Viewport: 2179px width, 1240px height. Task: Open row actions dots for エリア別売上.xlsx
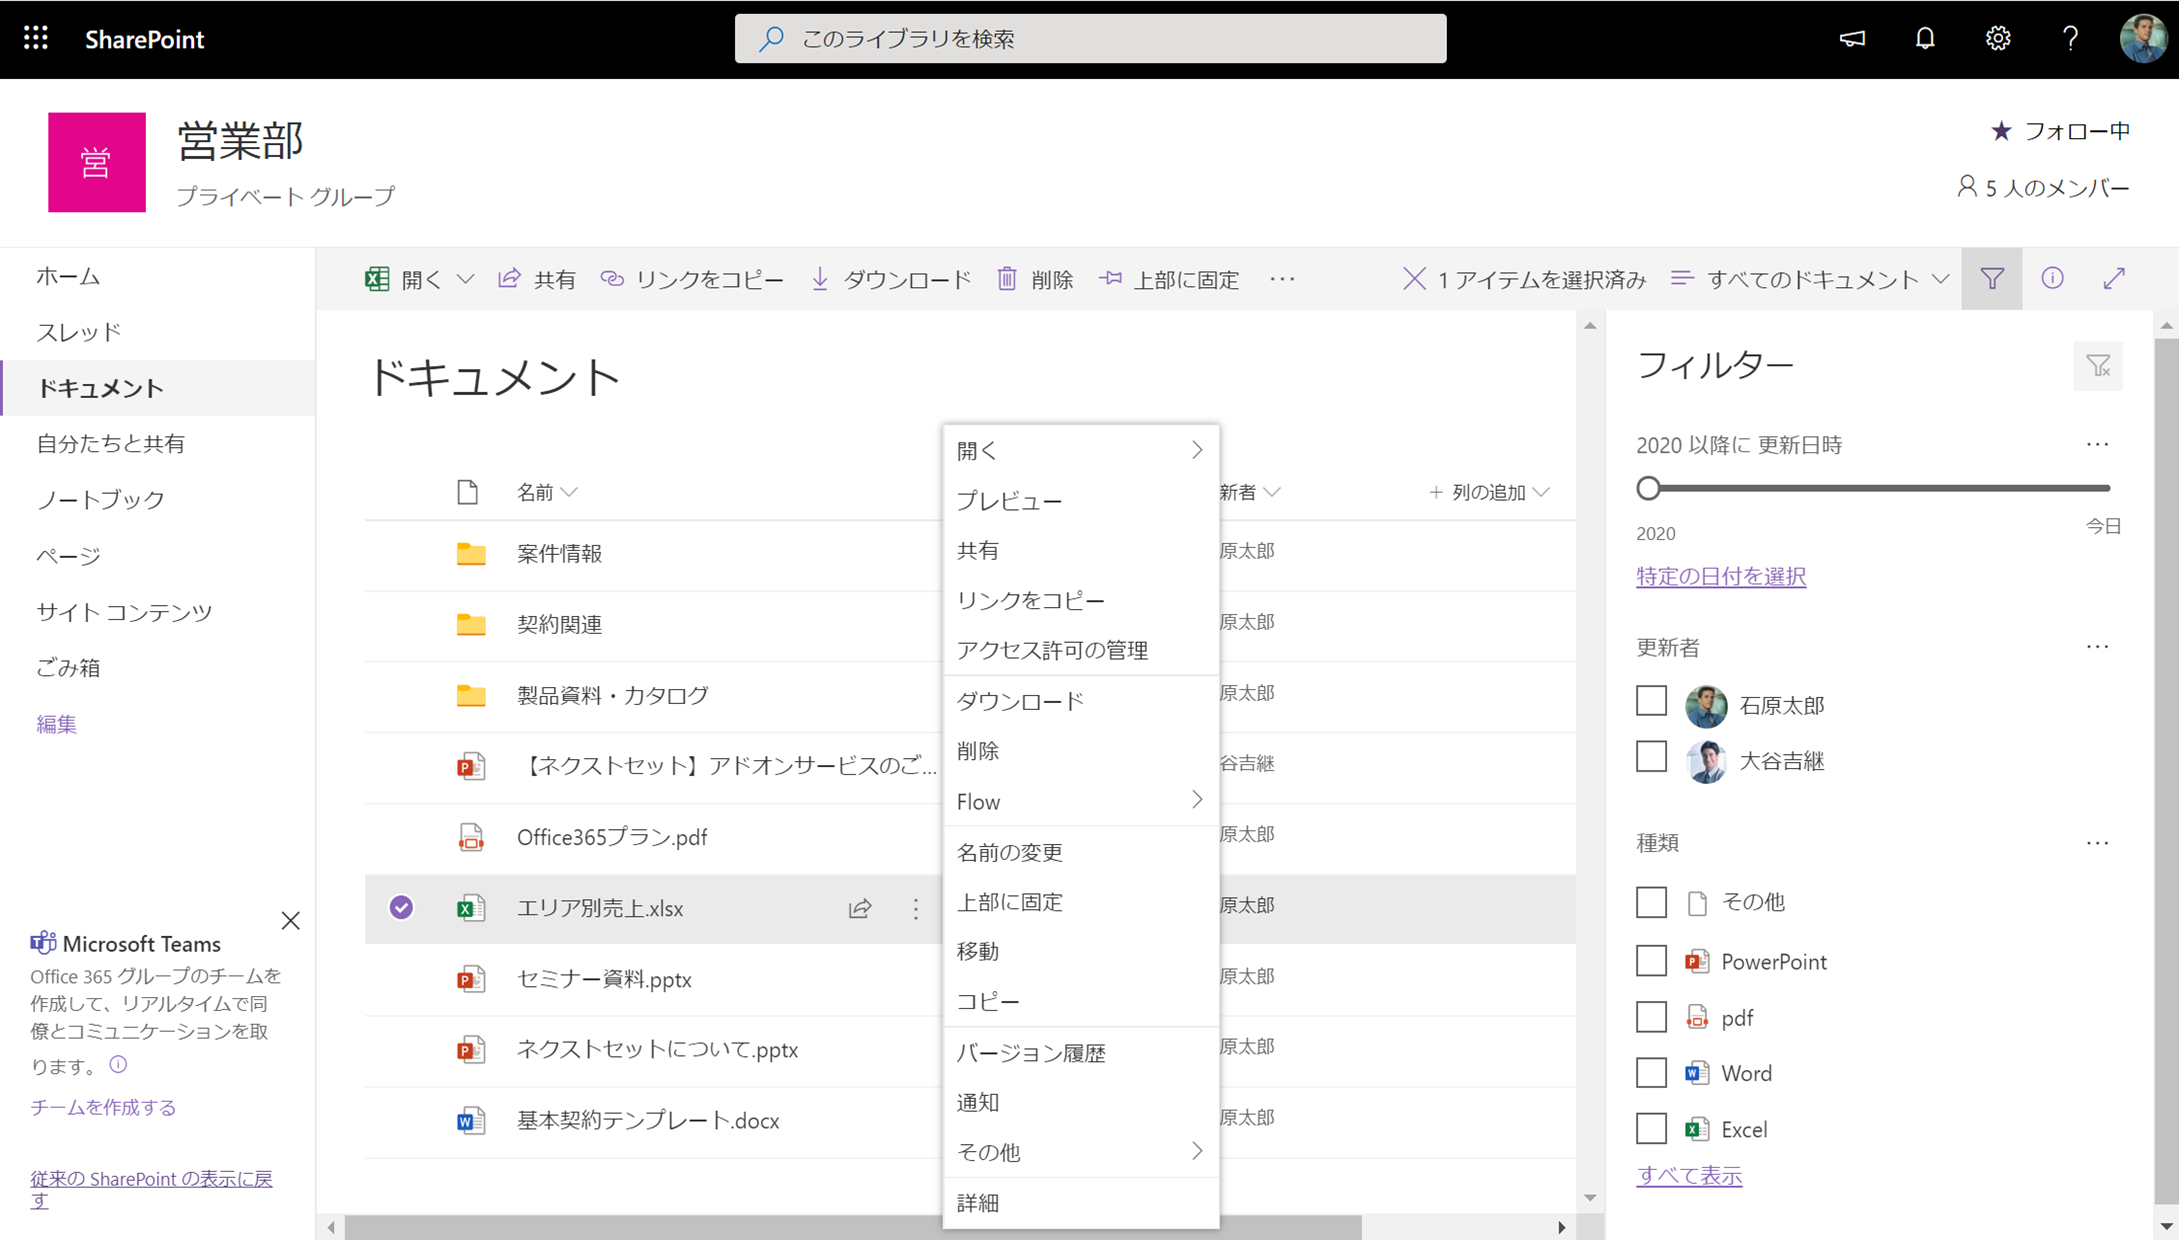pyautogui.click(x=916, y=908)
